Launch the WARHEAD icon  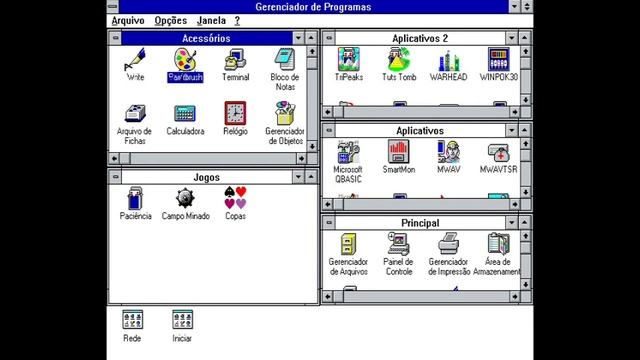click(449, 60)
